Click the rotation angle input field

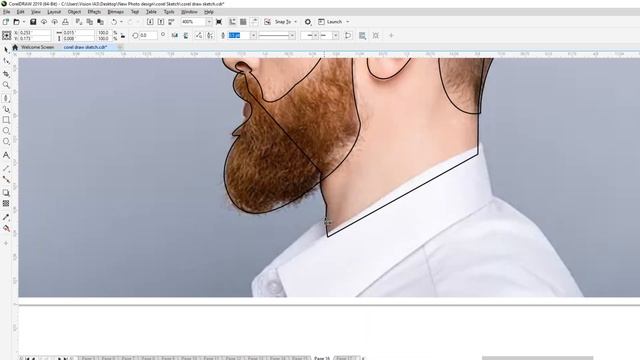tap(148, 36)
